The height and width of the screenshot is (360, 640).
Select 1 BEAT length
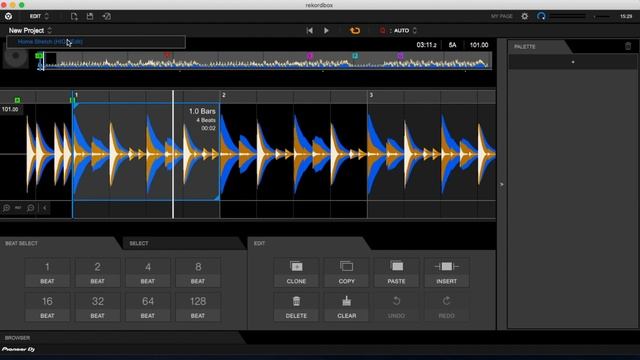47,272
